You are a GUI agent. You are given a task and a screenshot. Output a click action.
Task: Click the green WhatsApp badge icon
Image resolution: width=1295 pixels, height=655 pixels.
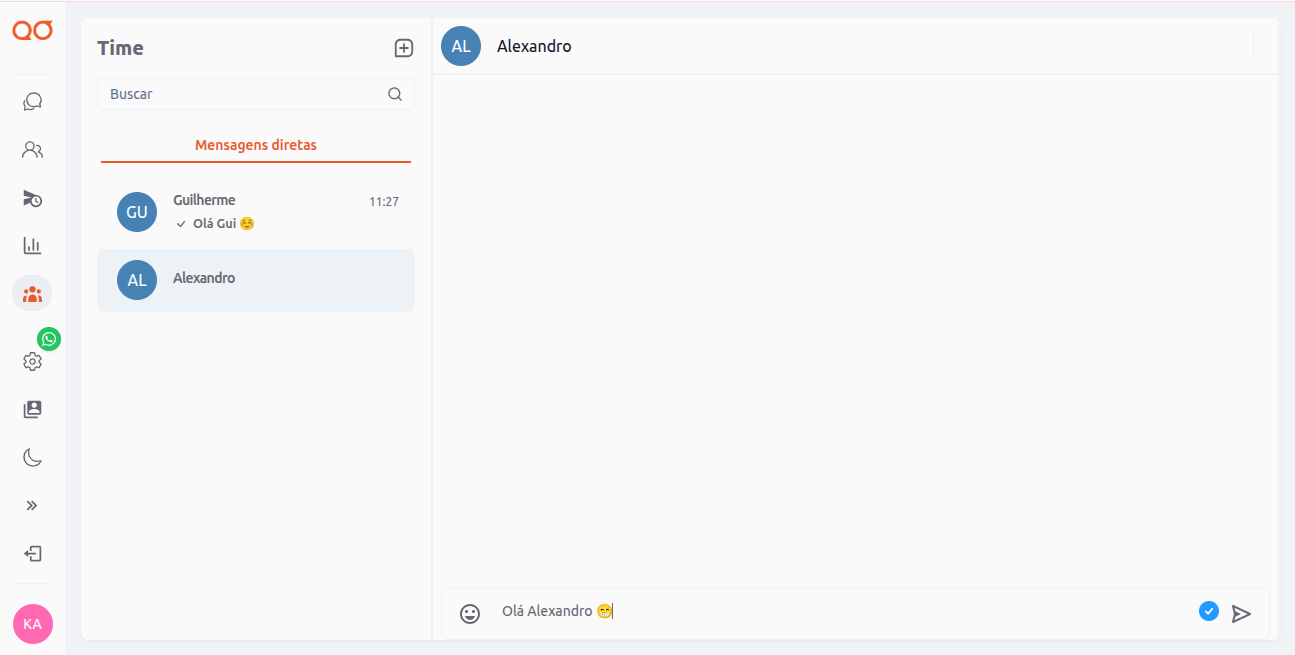tap(49, 339)
